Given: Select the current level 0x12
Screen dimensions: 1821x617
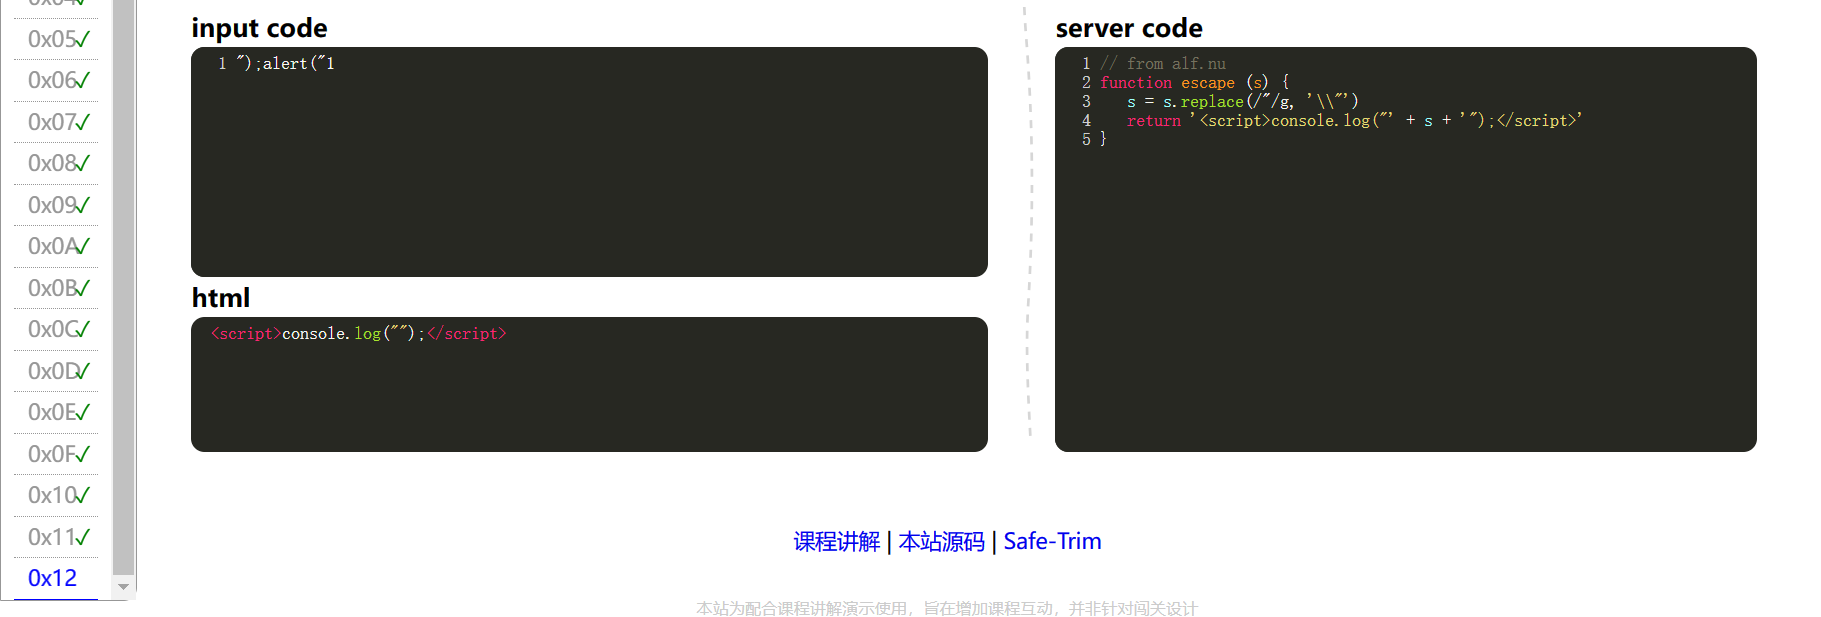Looking at the screenshot, I should (52, 578).
